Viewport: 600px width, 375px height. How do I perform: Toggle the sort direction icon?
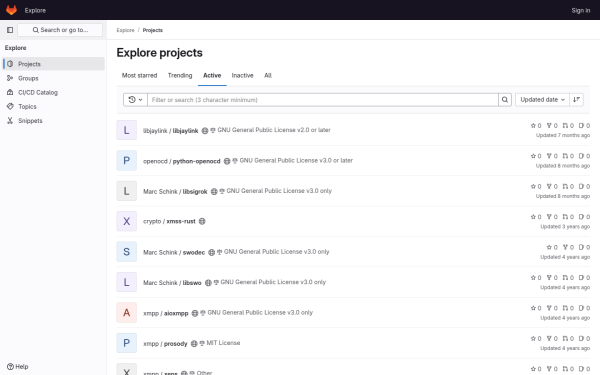click(576, 100)
